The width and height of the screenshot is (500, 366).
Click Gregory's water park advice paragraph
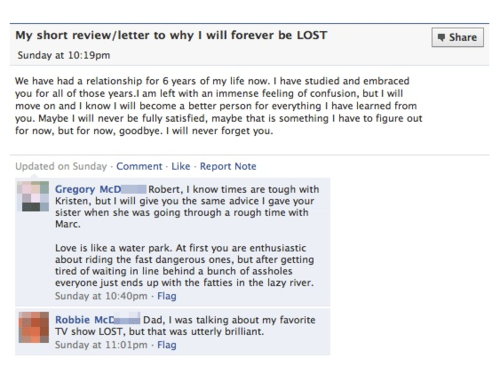pos(185,265)
